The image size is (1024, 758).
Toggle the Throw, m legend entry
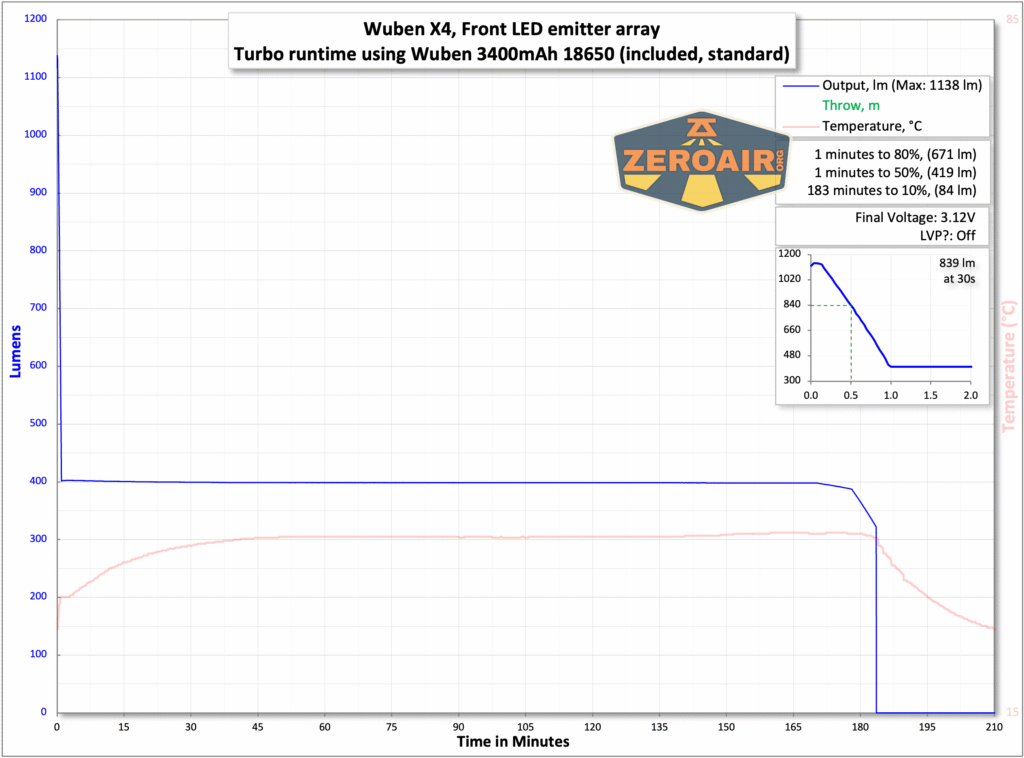pos(851,105)
